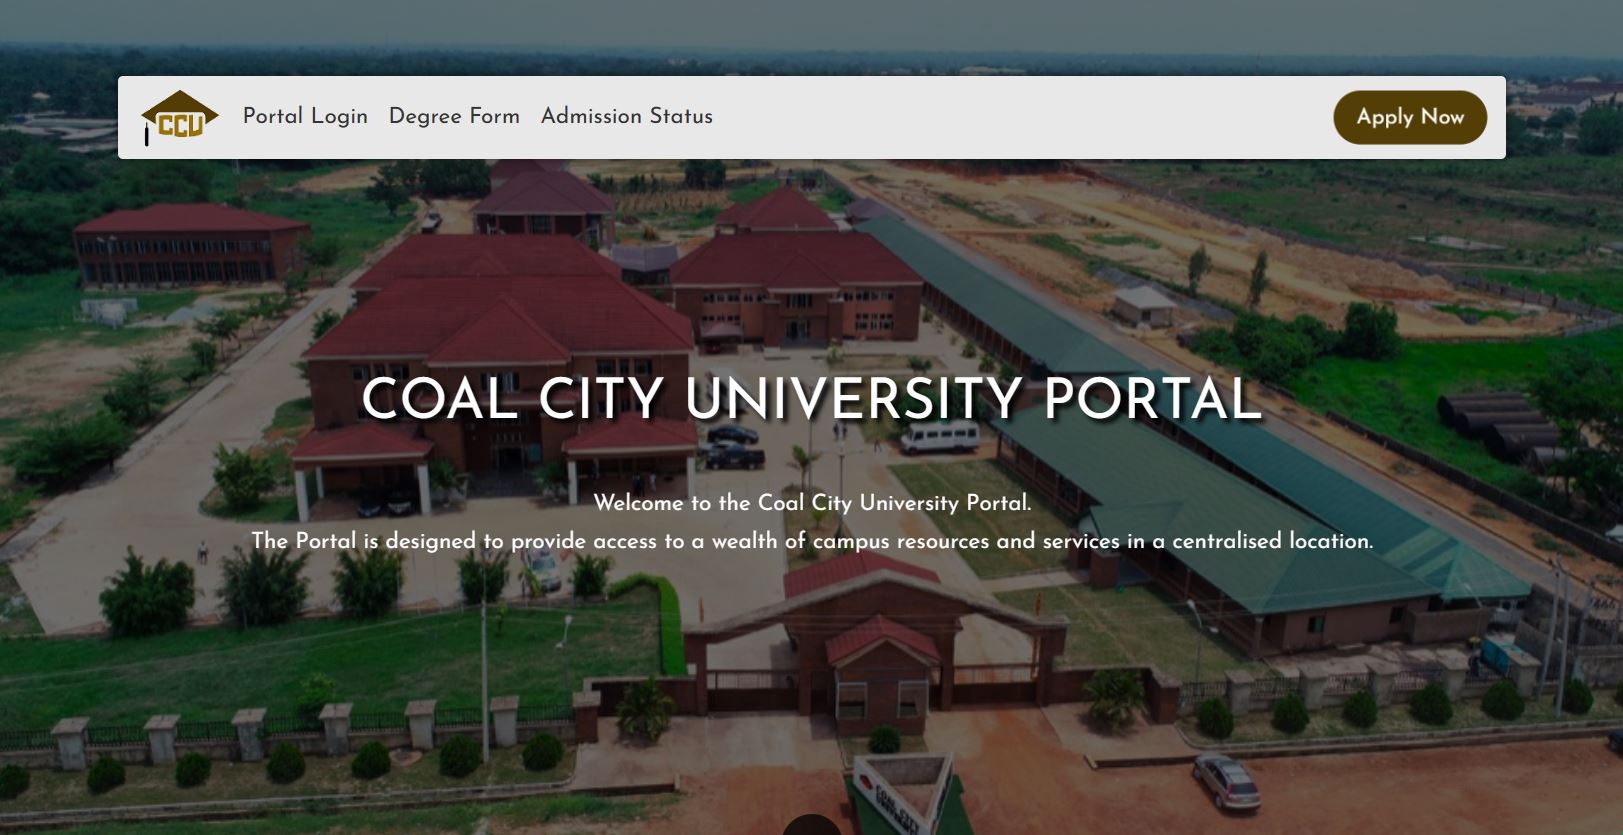
Task: Go to the Degree Form link
Action: (x=454, y=116)
